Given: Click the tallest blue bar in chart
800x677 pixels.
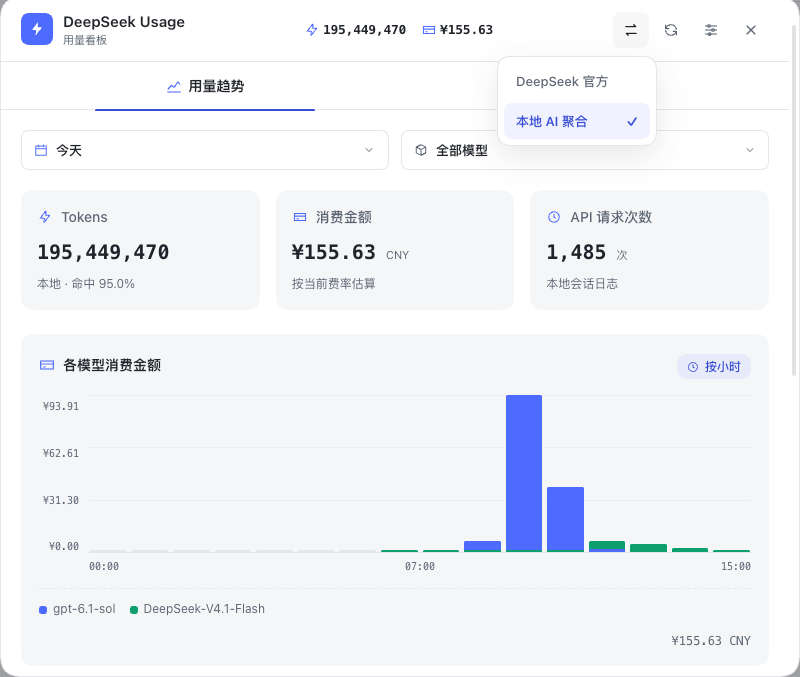Looking at the screenshot, I should 524,473.
